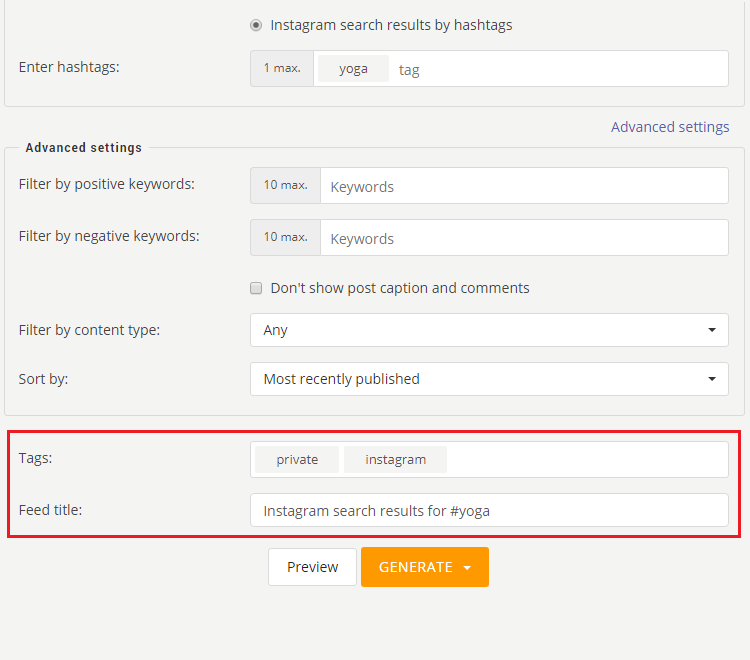The image size is (750, 660).
Task: Select the yoga hashtag chip
Action: pos(353,68)
